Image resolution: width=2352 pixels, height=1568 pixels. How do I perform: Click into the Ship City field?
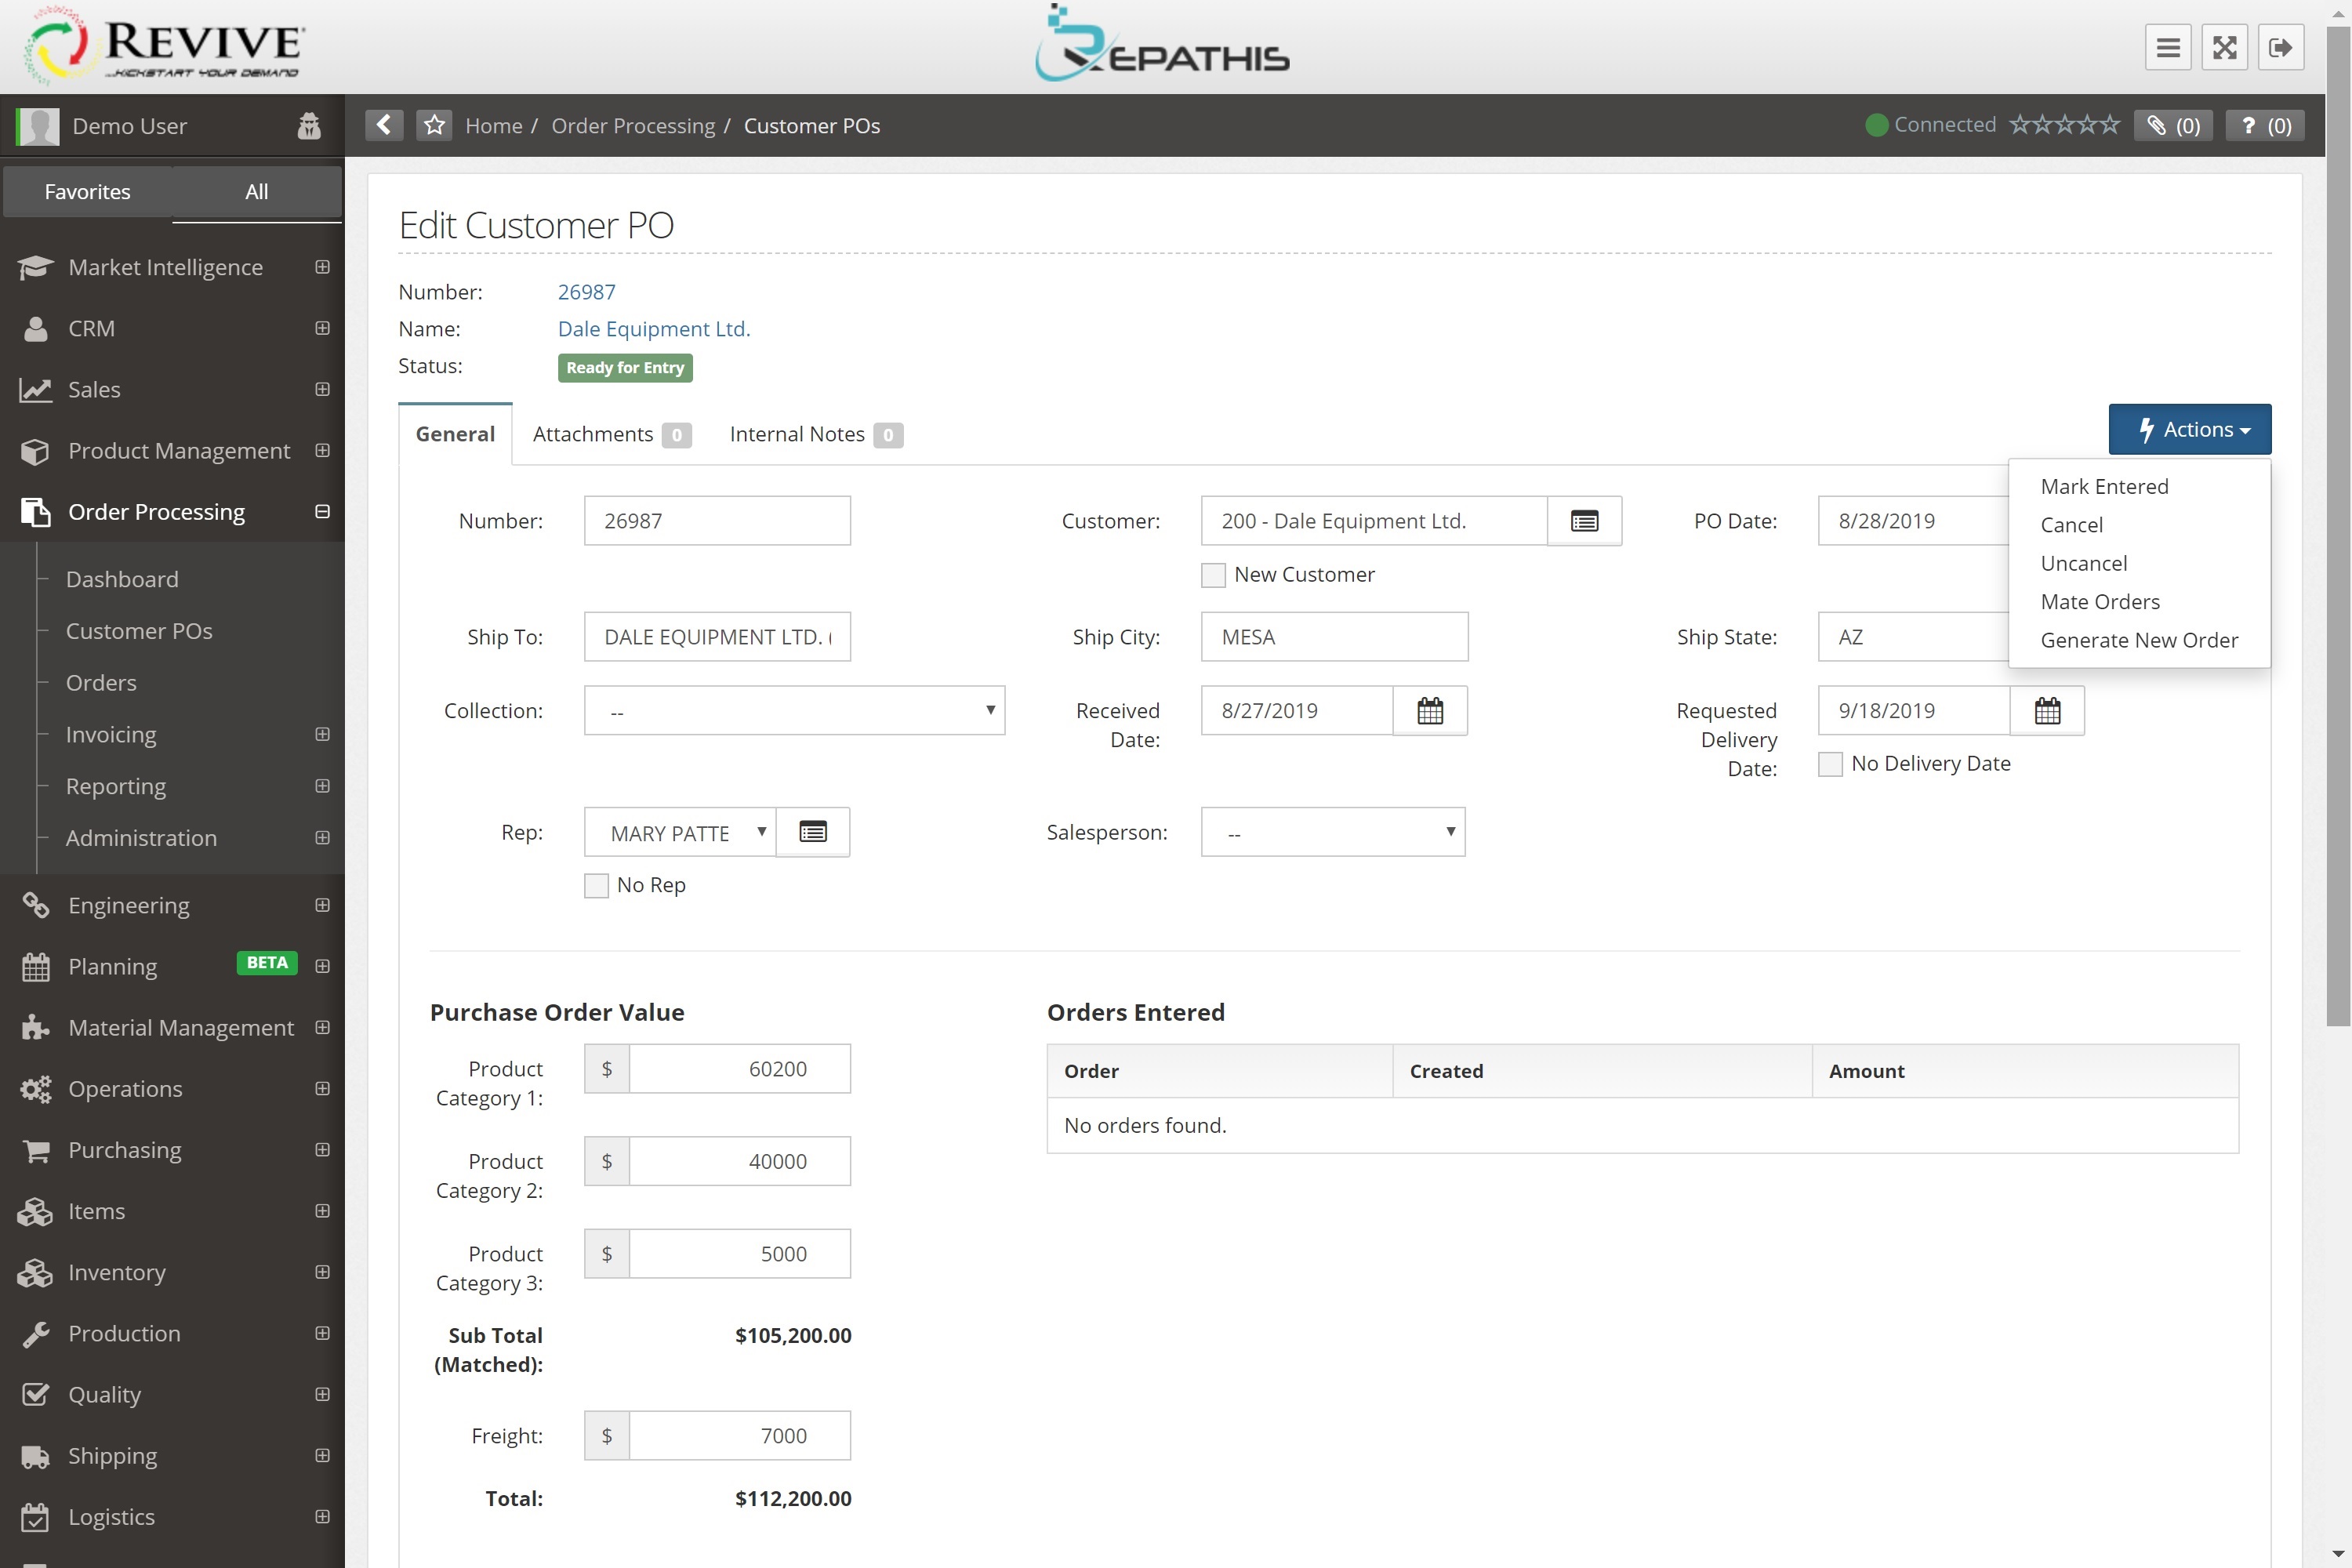1334,637
